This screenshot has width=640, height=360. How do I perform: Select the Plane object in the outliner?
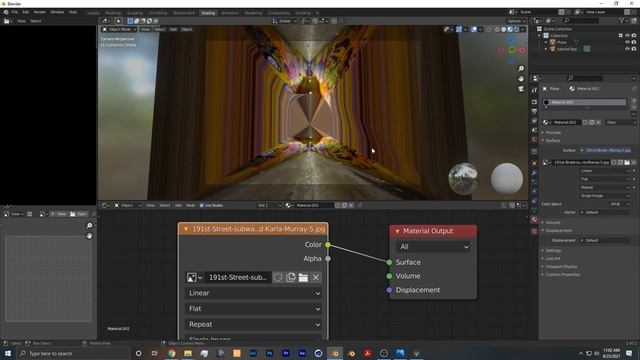[x=562, y=42]
